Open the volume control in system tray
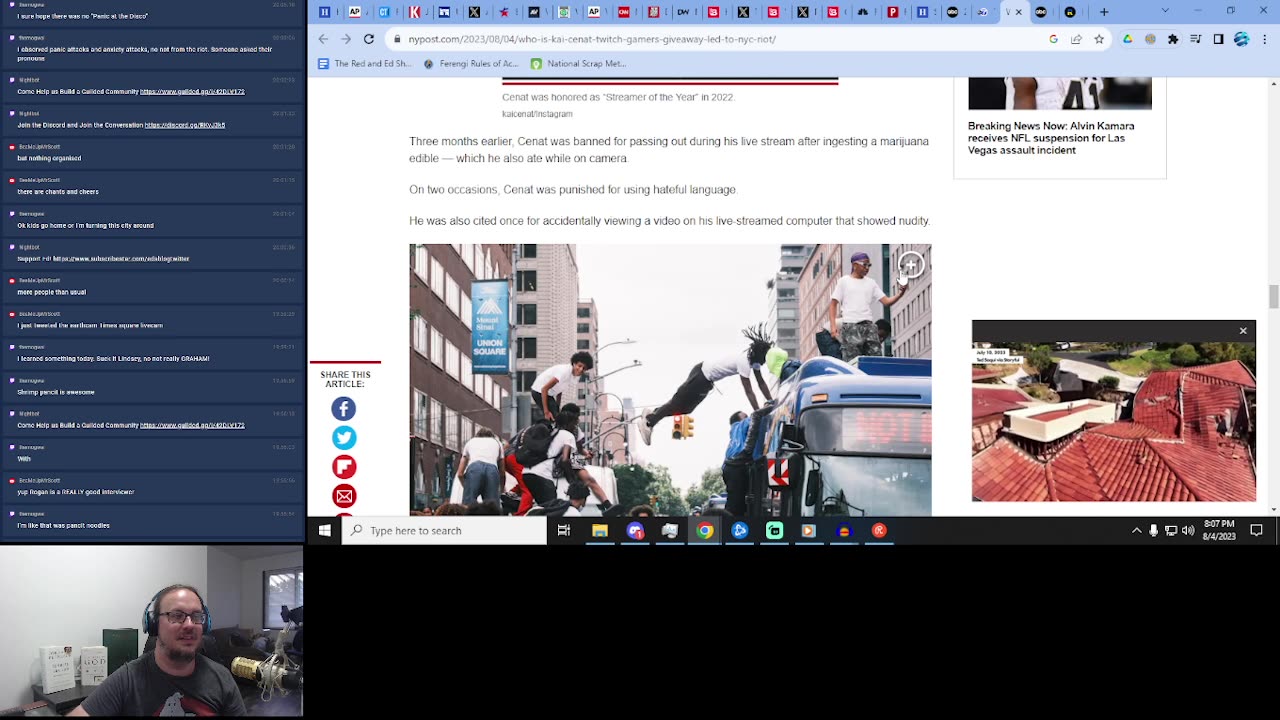1280x720 pixels. pos(1188,531)
